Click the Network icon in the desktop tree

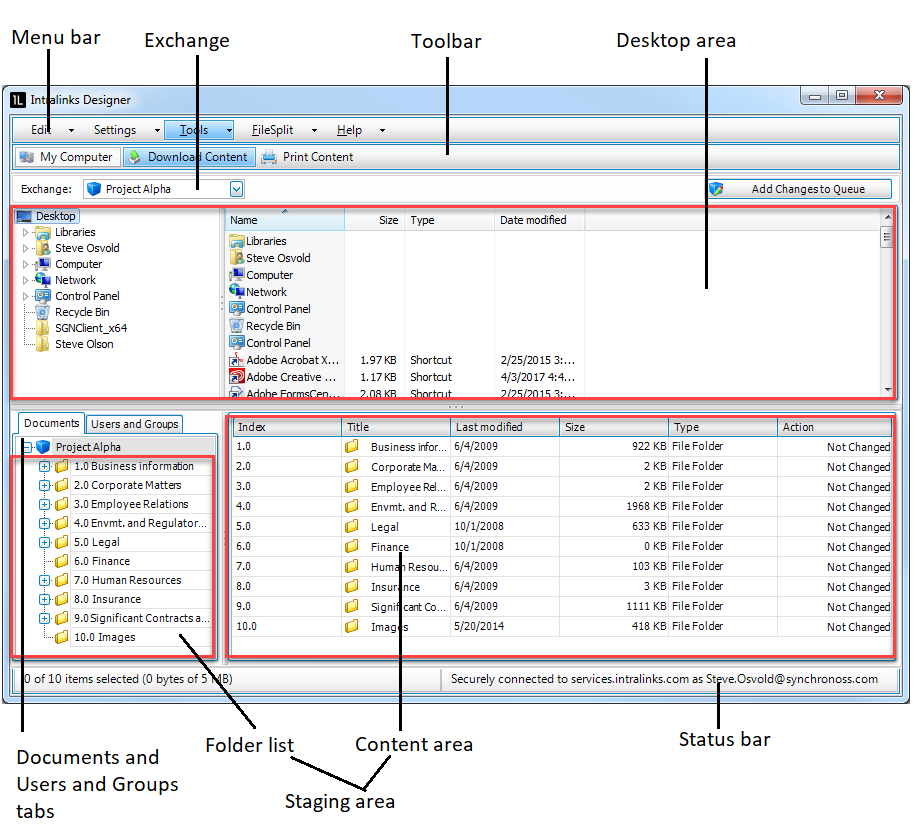tap(43, 280)
